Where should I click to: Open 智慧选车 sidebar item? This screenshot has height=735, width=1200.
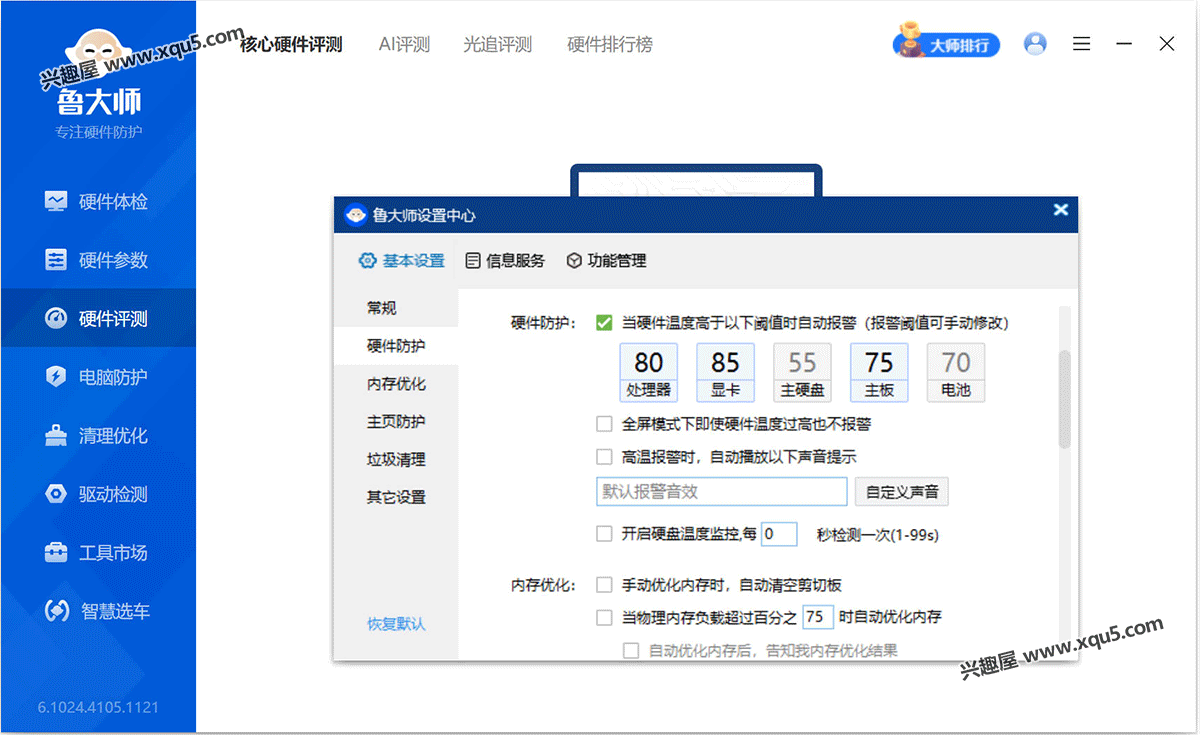98,611
